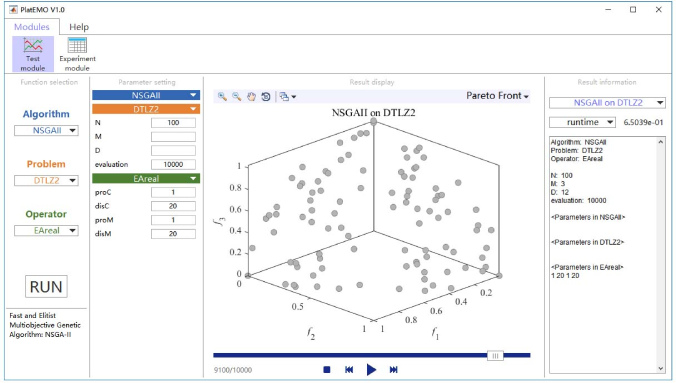Click the runtime value 6.5039e-01
Image resolution: width=676 pixels, height=383 pixels.
pos(643,122)
